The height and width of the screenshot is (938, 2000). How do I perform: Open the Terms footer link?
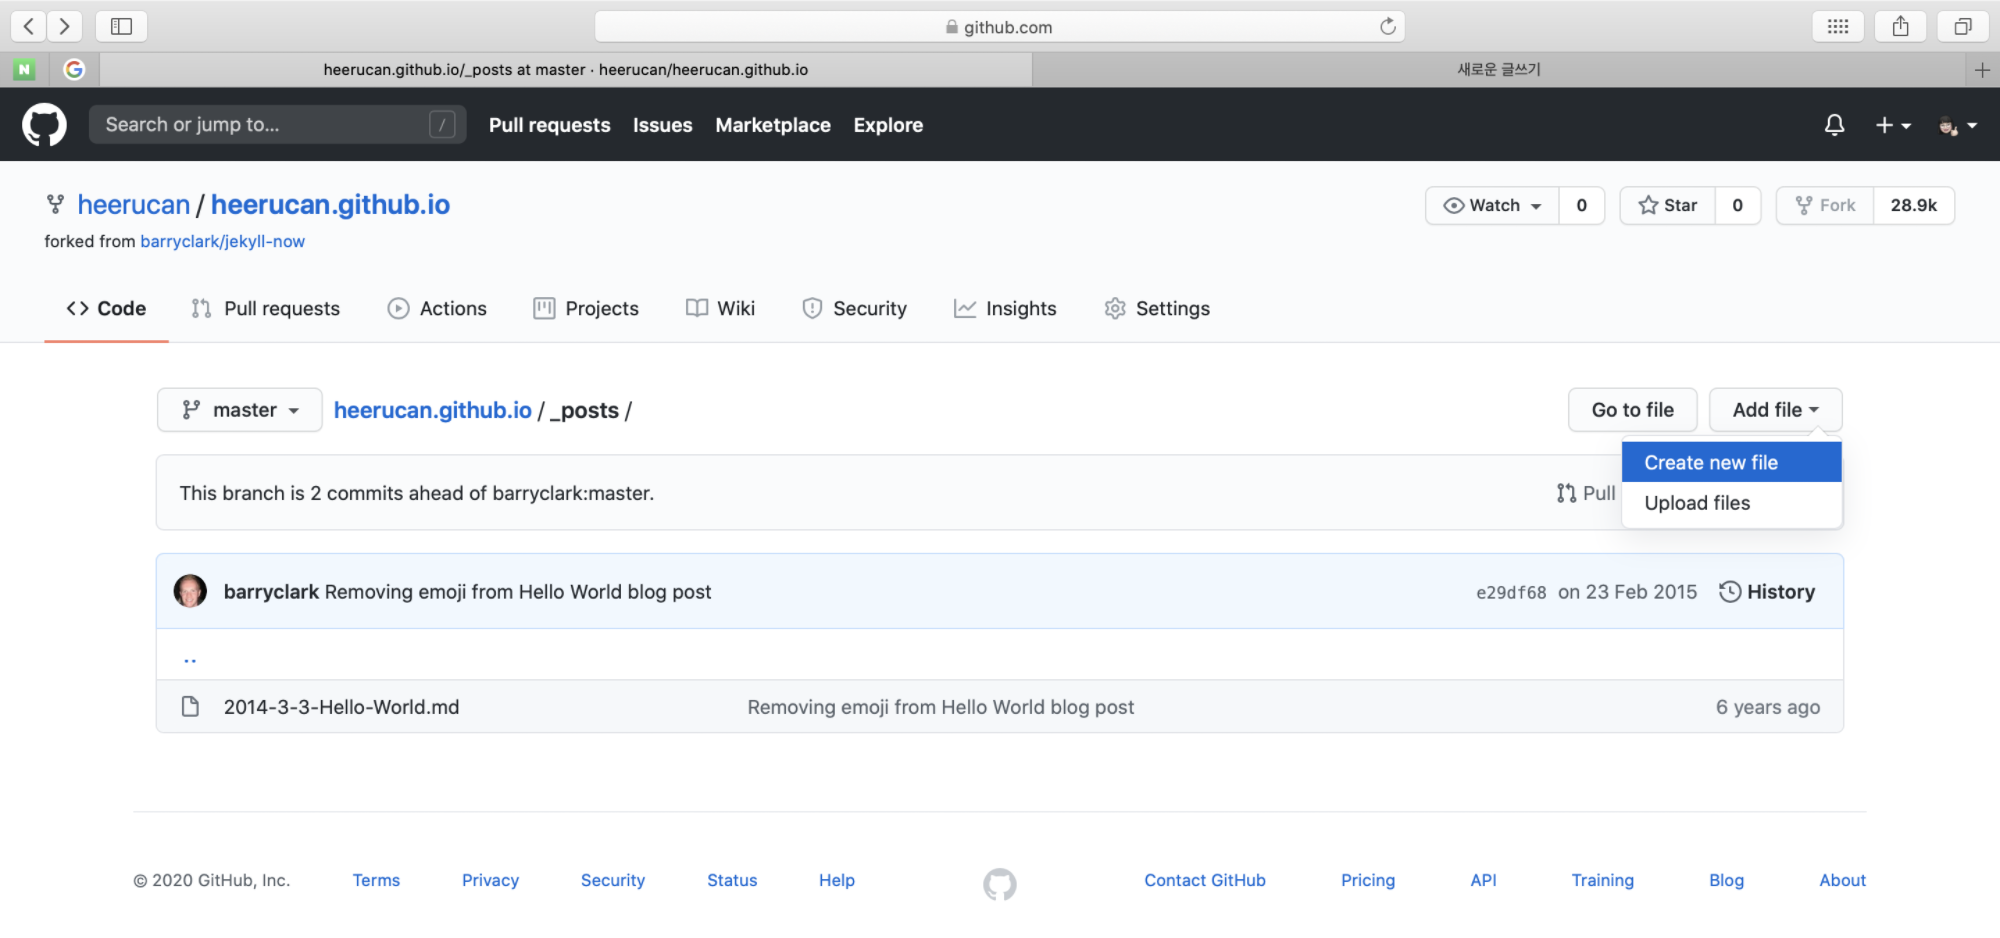point(376,880)
